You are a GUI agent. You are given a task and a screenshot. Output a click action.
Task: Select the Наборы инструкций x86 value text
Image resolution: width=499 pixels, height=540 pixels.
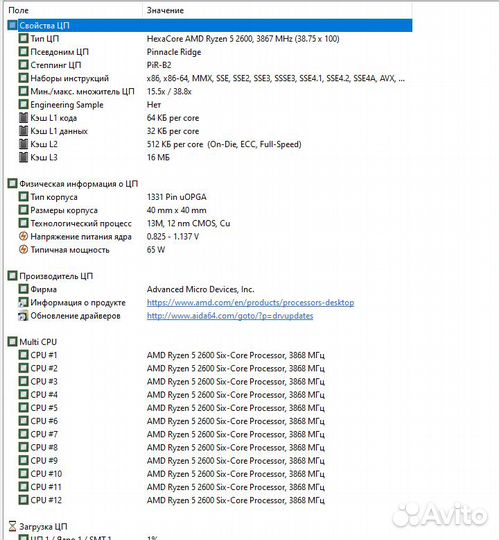point(276,79)
